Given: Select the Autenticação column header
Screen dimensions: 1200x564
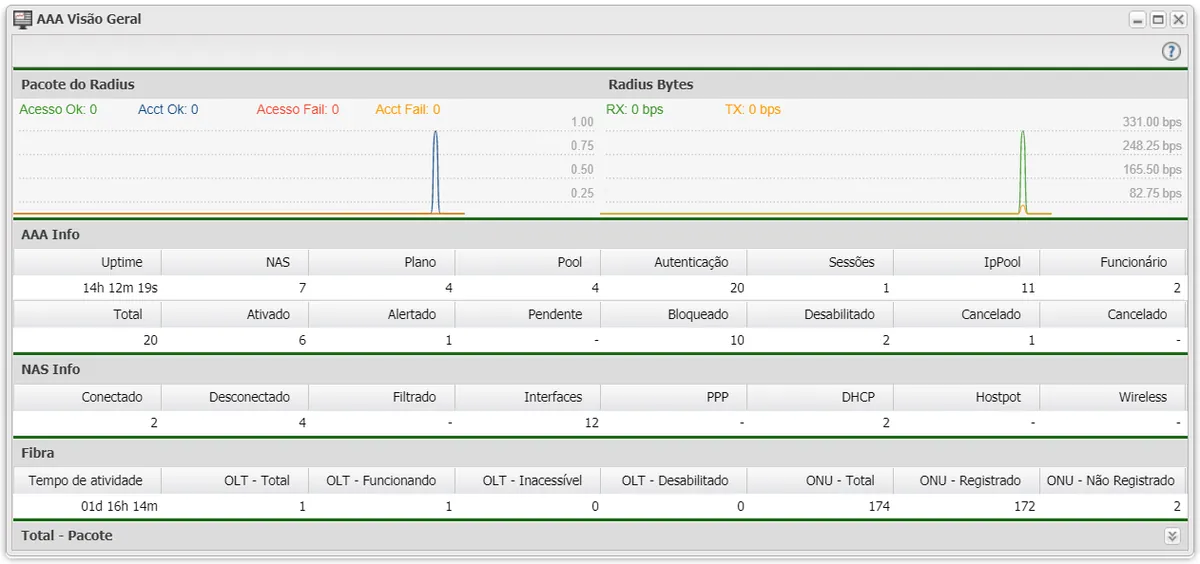Looking at the screenshot, I should 673,262.
